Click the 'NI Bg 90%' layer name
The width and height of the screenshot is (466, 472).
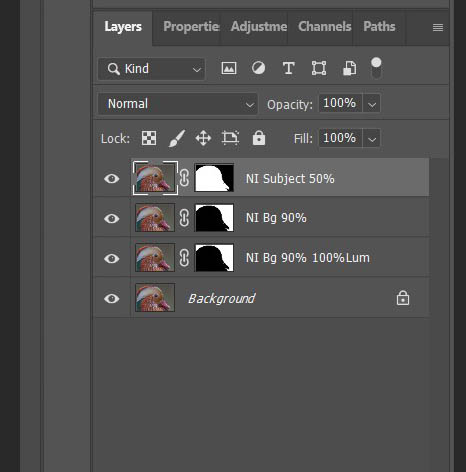point(276,218)
